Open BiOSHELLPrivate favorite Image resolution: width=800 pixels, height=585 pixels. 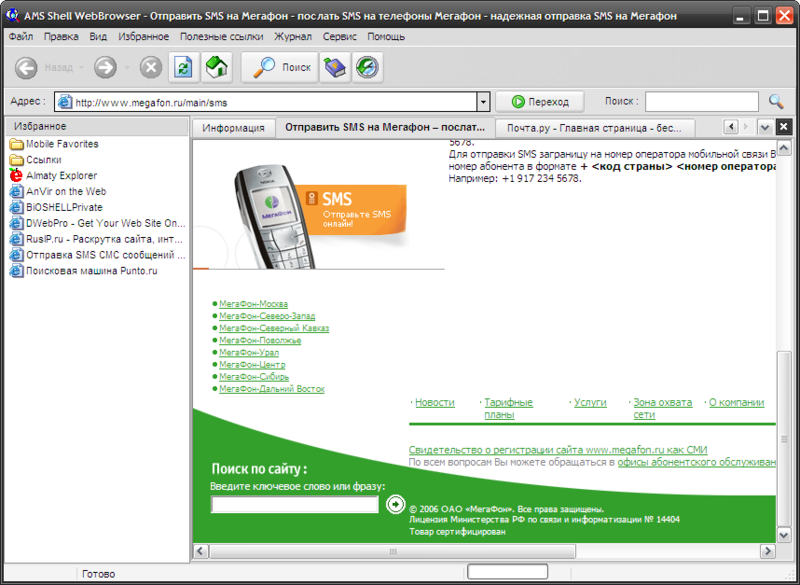pyautogui.click(x=56, y=207)
